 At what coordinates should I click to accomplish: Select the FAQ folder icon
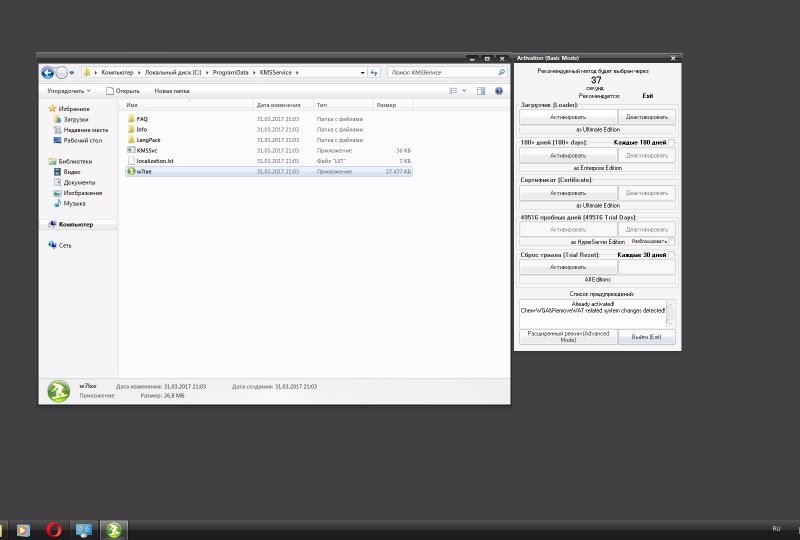click(131, 119)
